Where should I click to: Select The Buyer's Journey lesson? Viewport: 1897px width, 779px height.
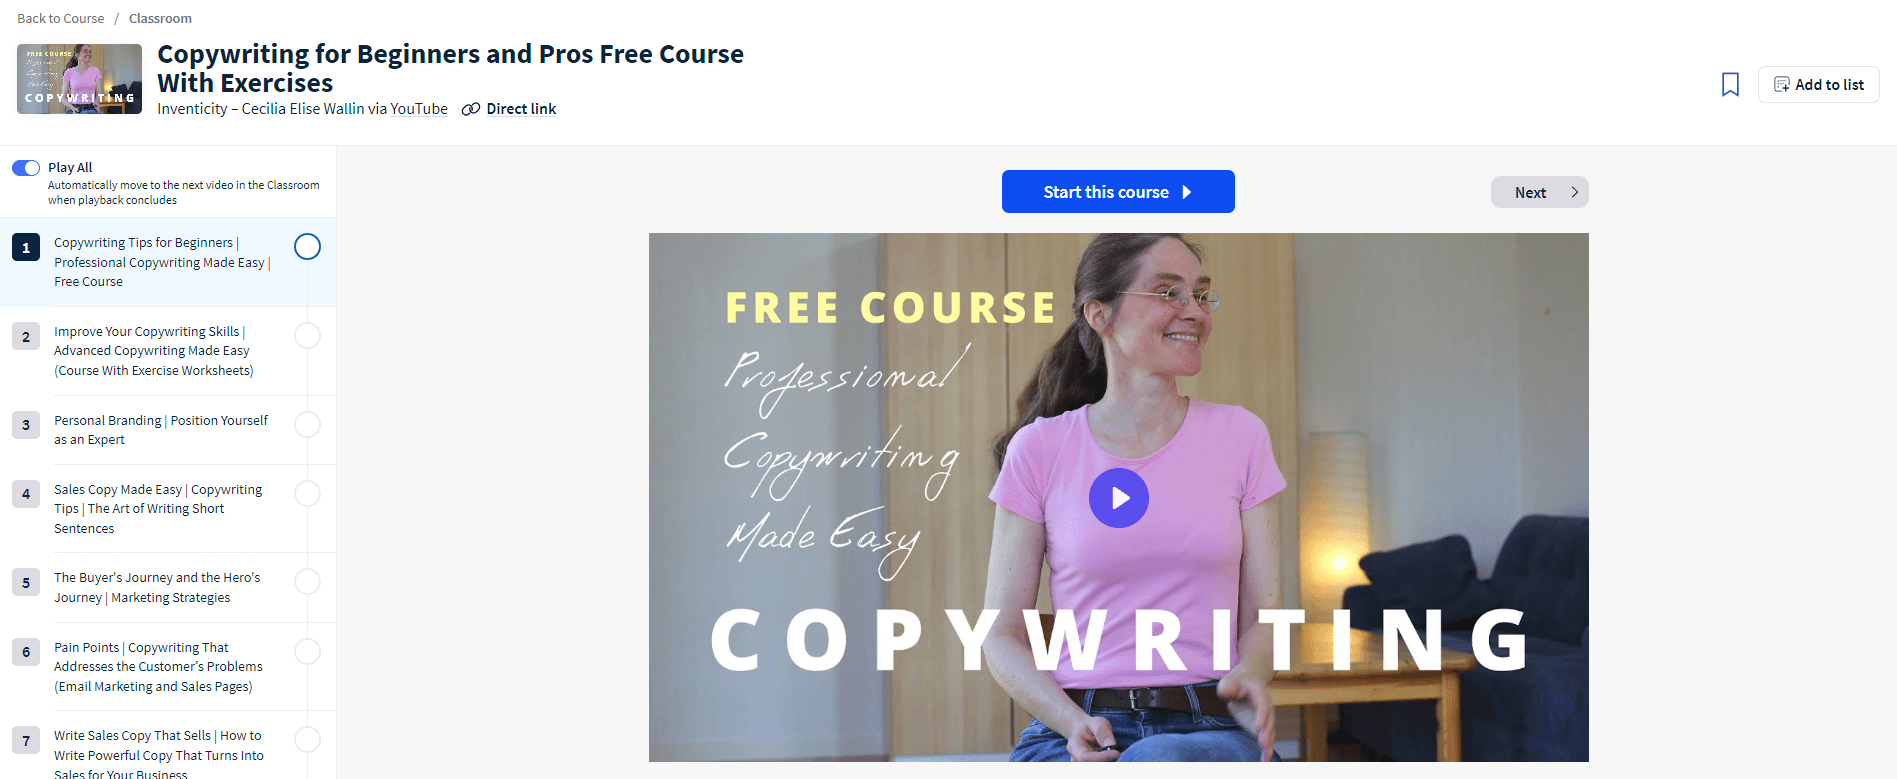click(x=158, y=588)
